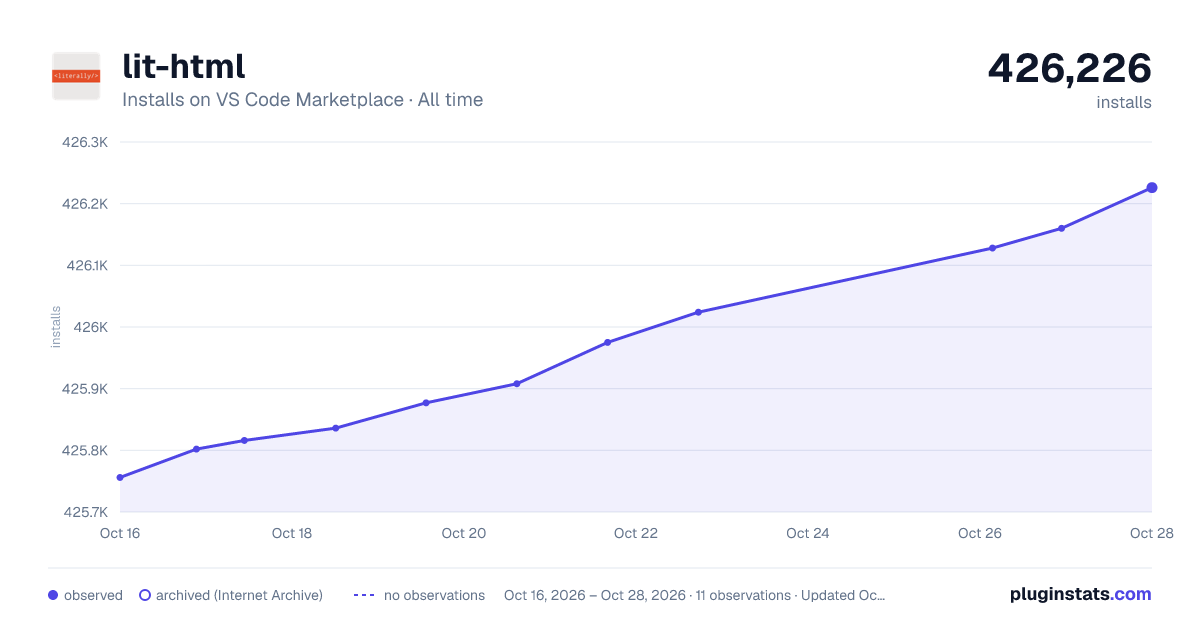Viewport: 1200px width, 630px height.
Task: Click the vertical 'installs' y-axis title
Action: [56, 327]
